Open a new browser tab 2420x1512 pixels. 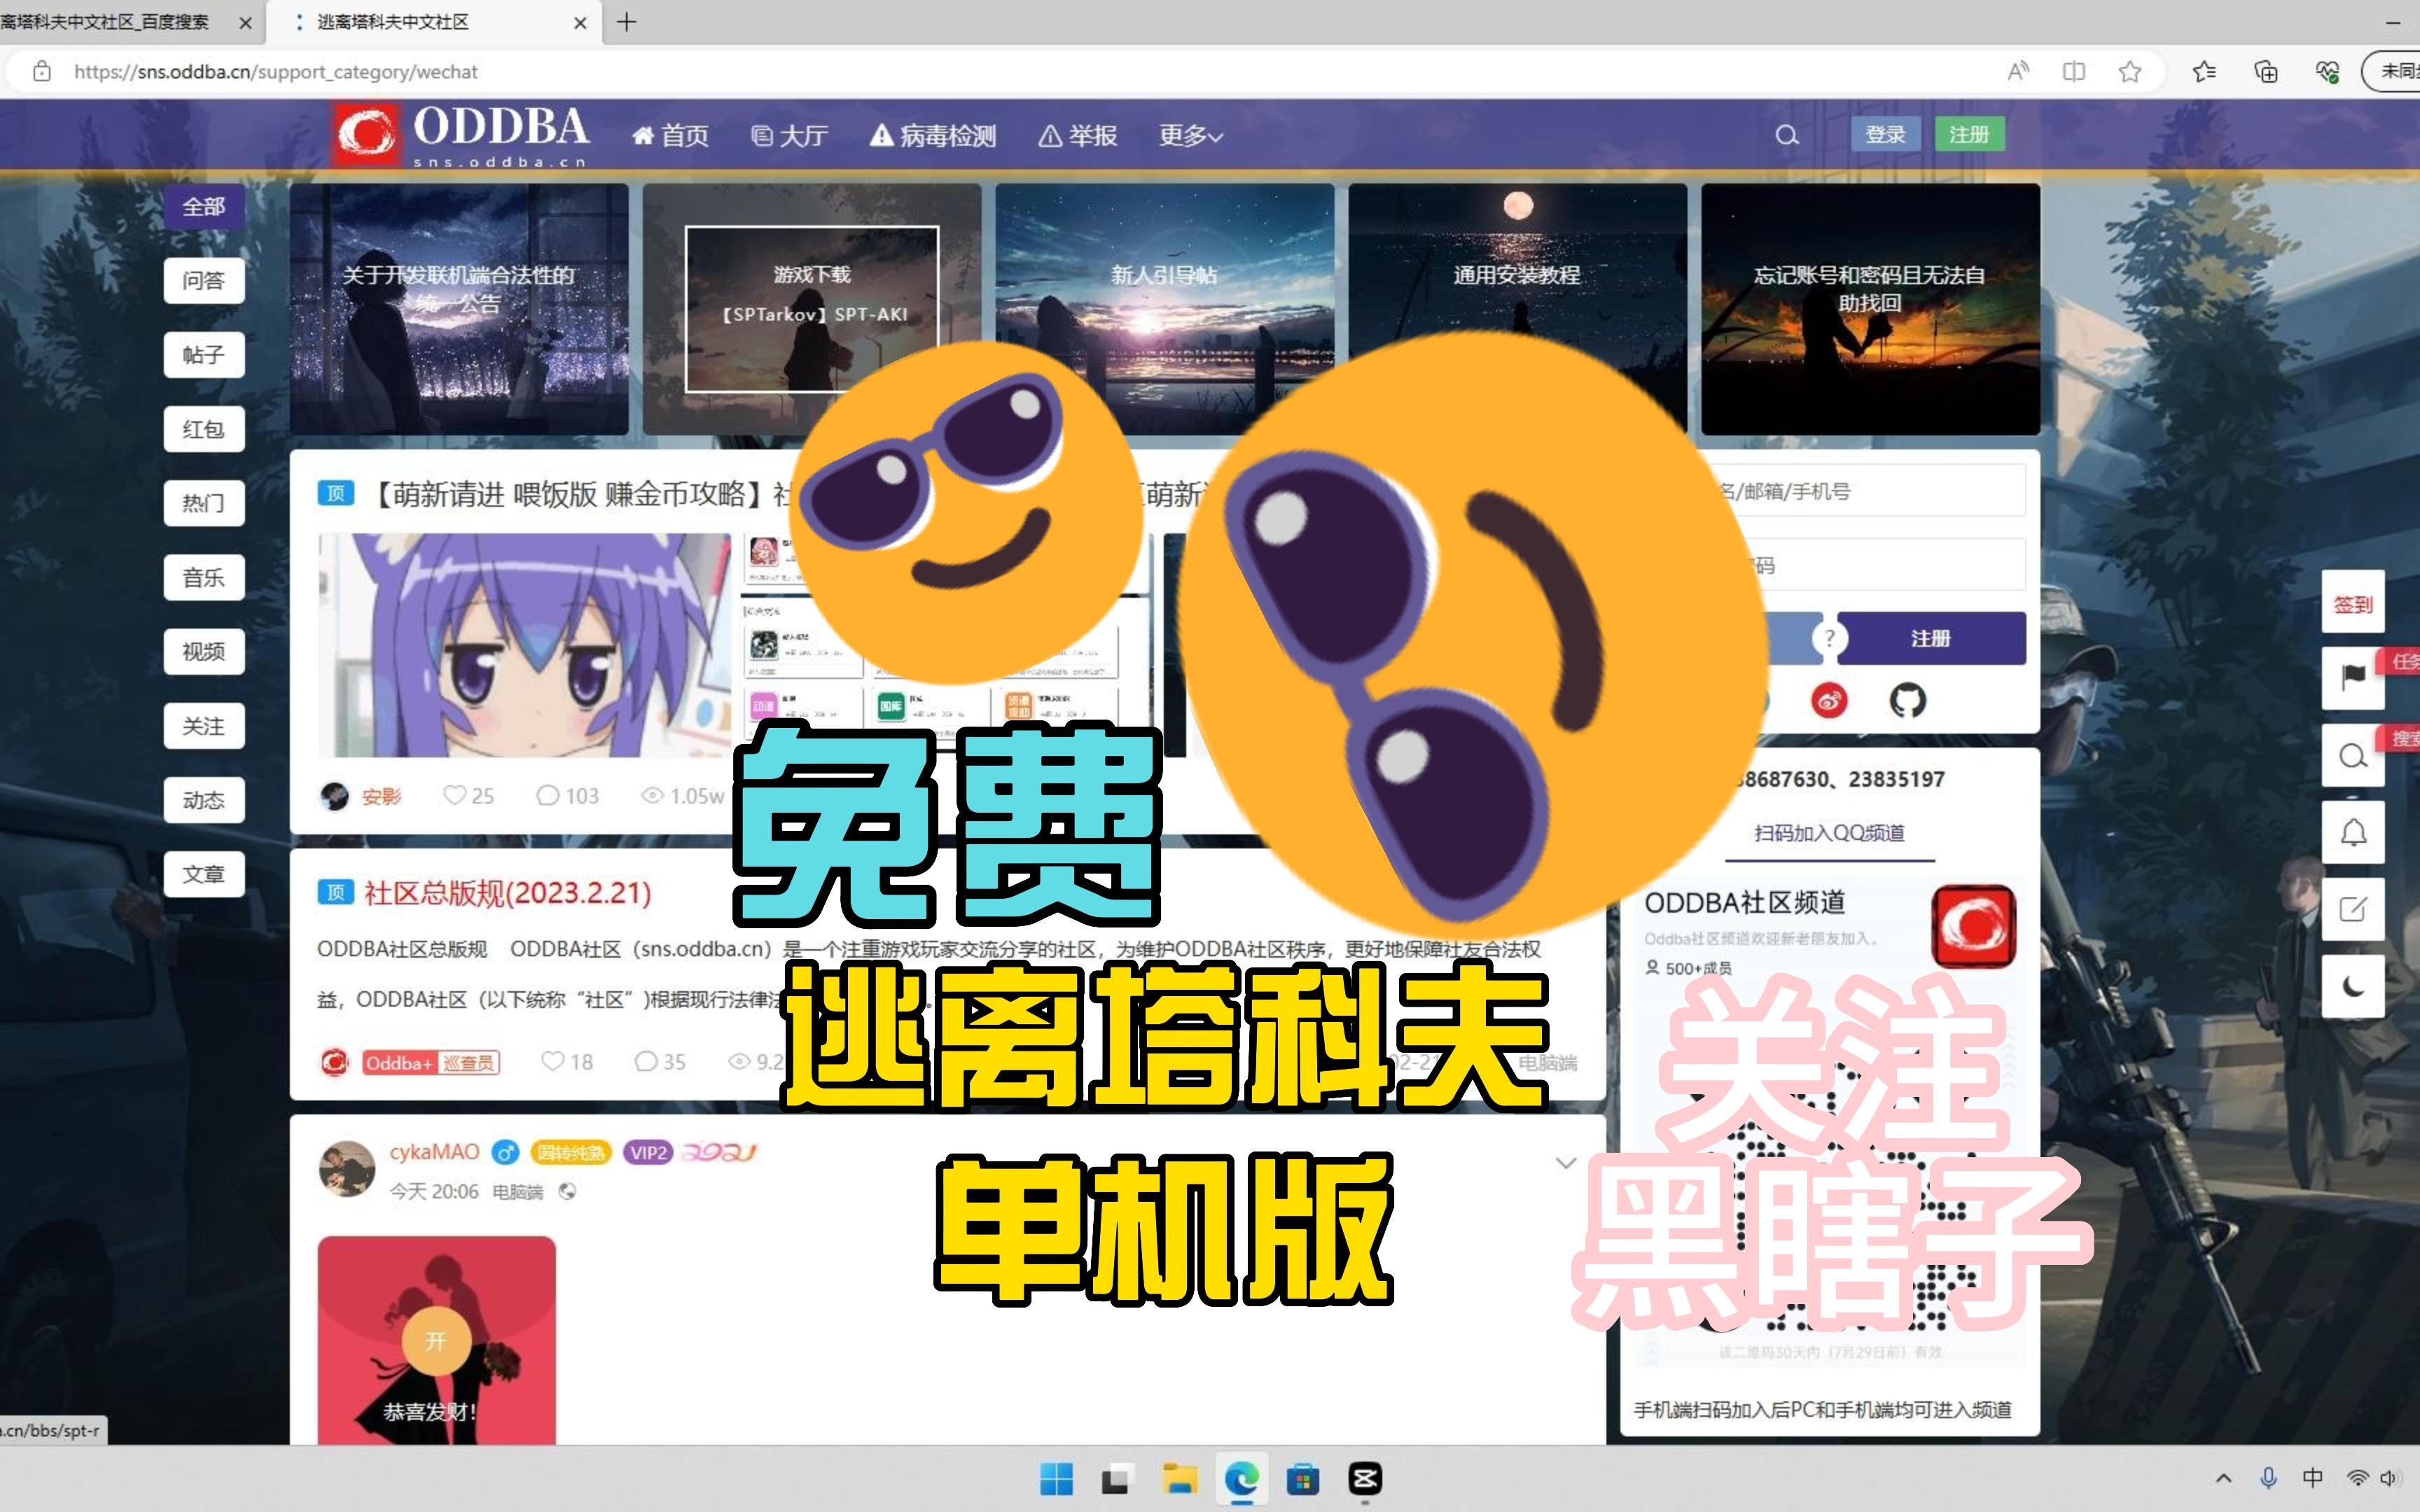click(x=627, y=22)
